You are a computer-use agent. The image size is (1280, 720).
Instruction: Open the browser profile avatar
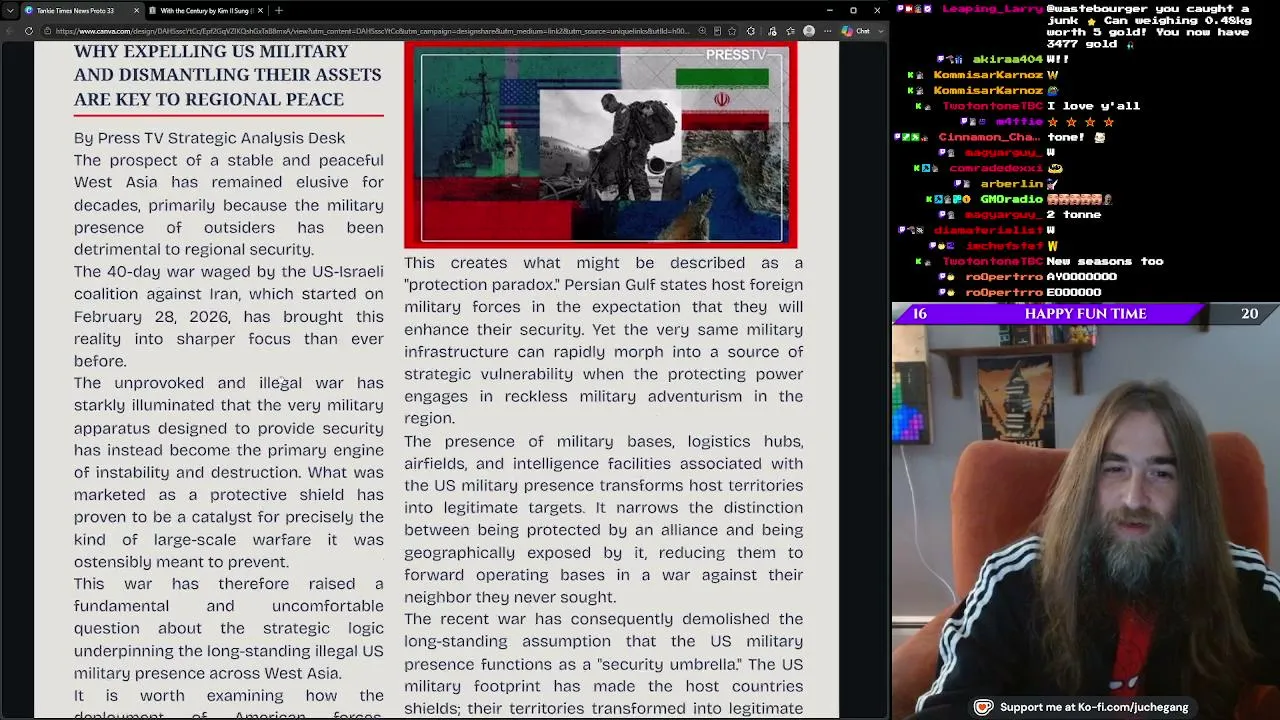point(809,31)
